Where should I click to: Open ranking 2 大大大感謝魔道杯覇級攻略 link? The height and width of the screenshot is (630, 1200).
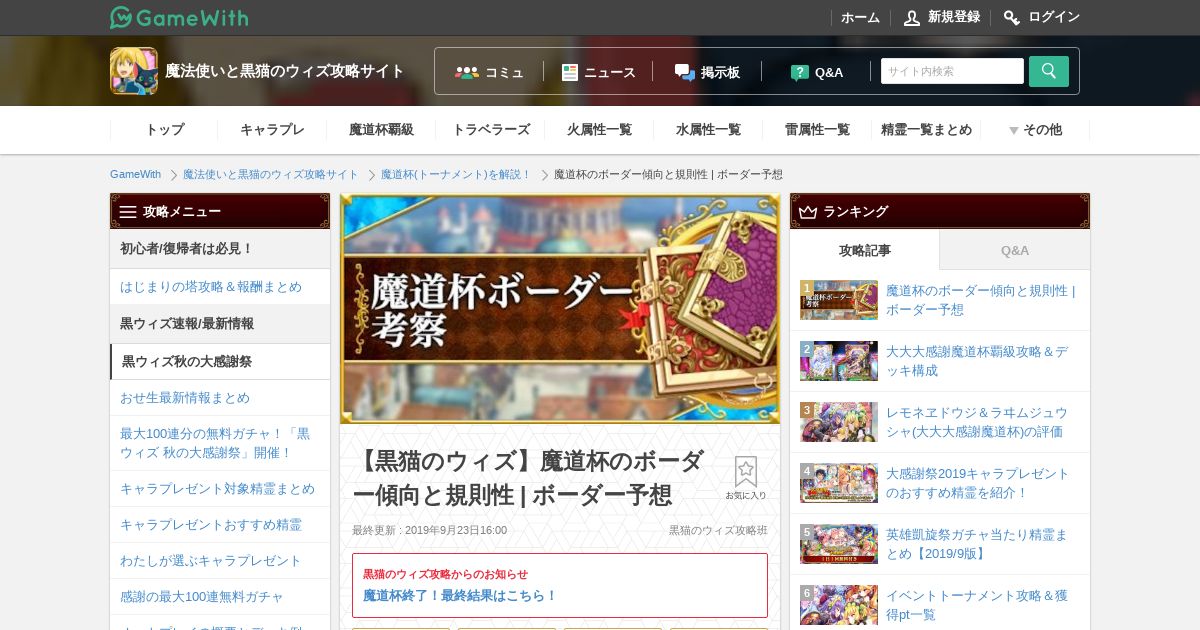pyautogui.click(x=977, y=361)
